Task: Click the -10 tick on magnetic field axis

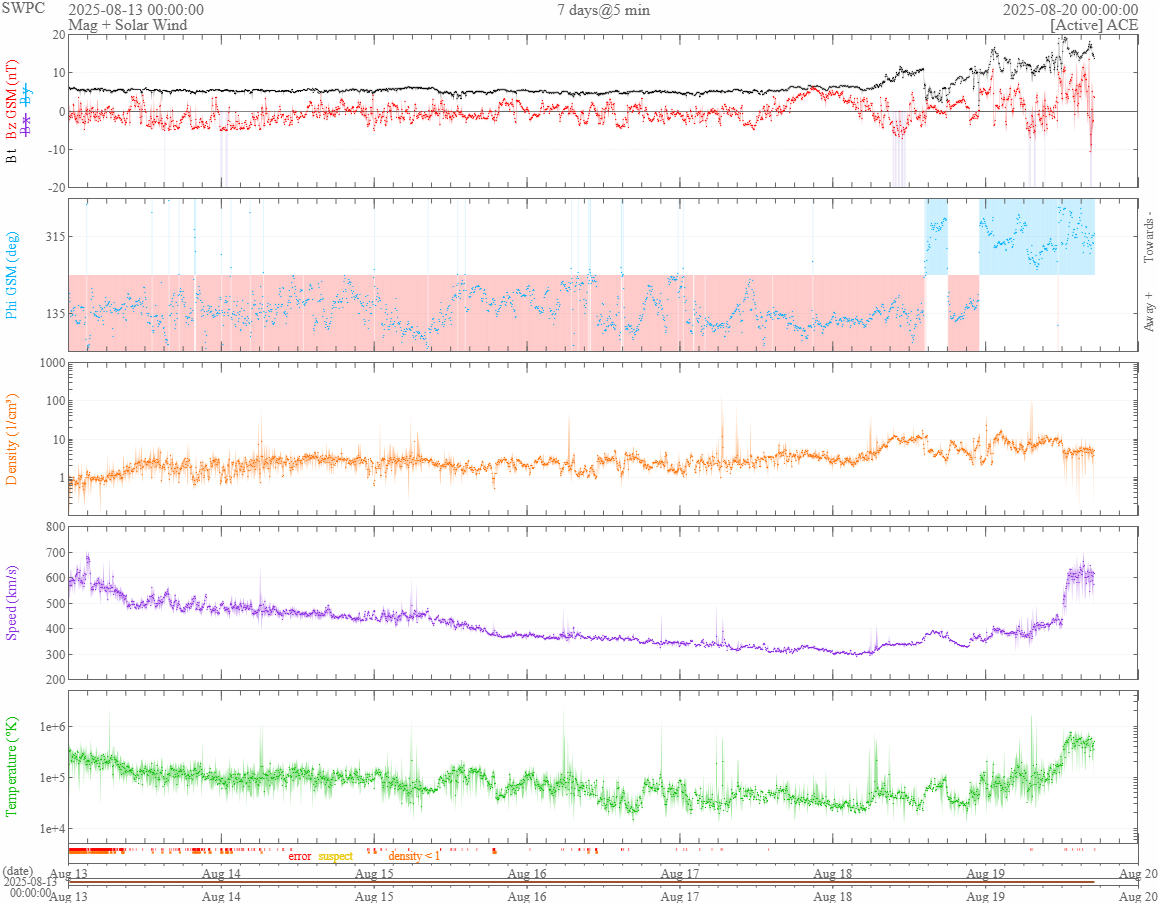Action: click(55, 149)
